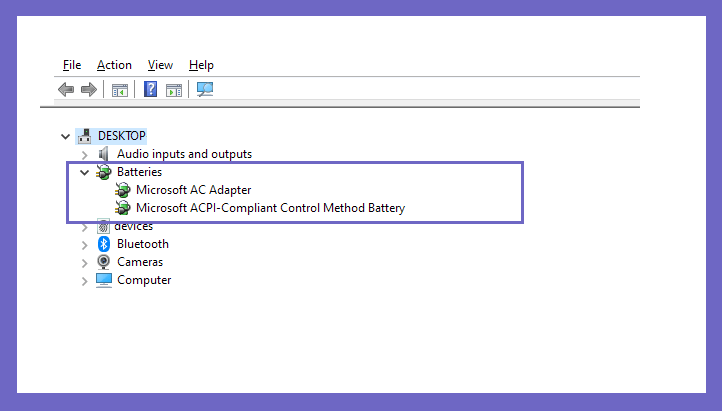Expand the Cameras category
This screenshot has height=411, width=722.
[x=84, y=263]
